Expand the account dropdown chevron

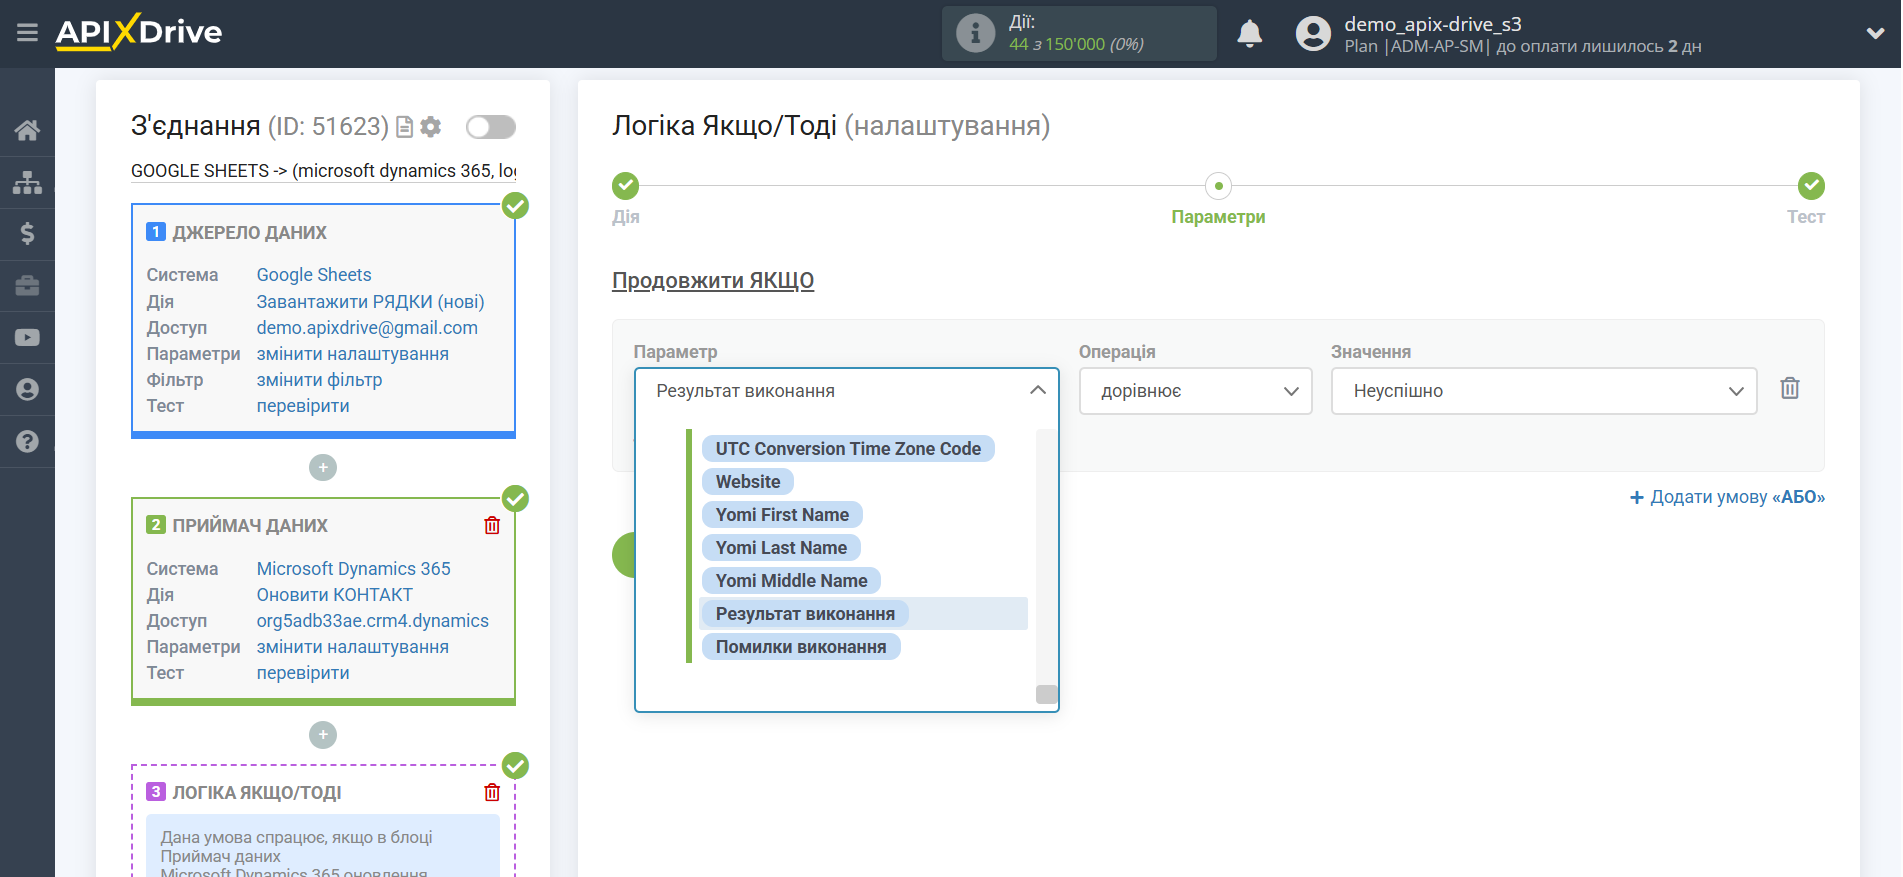coord(1875,33)
